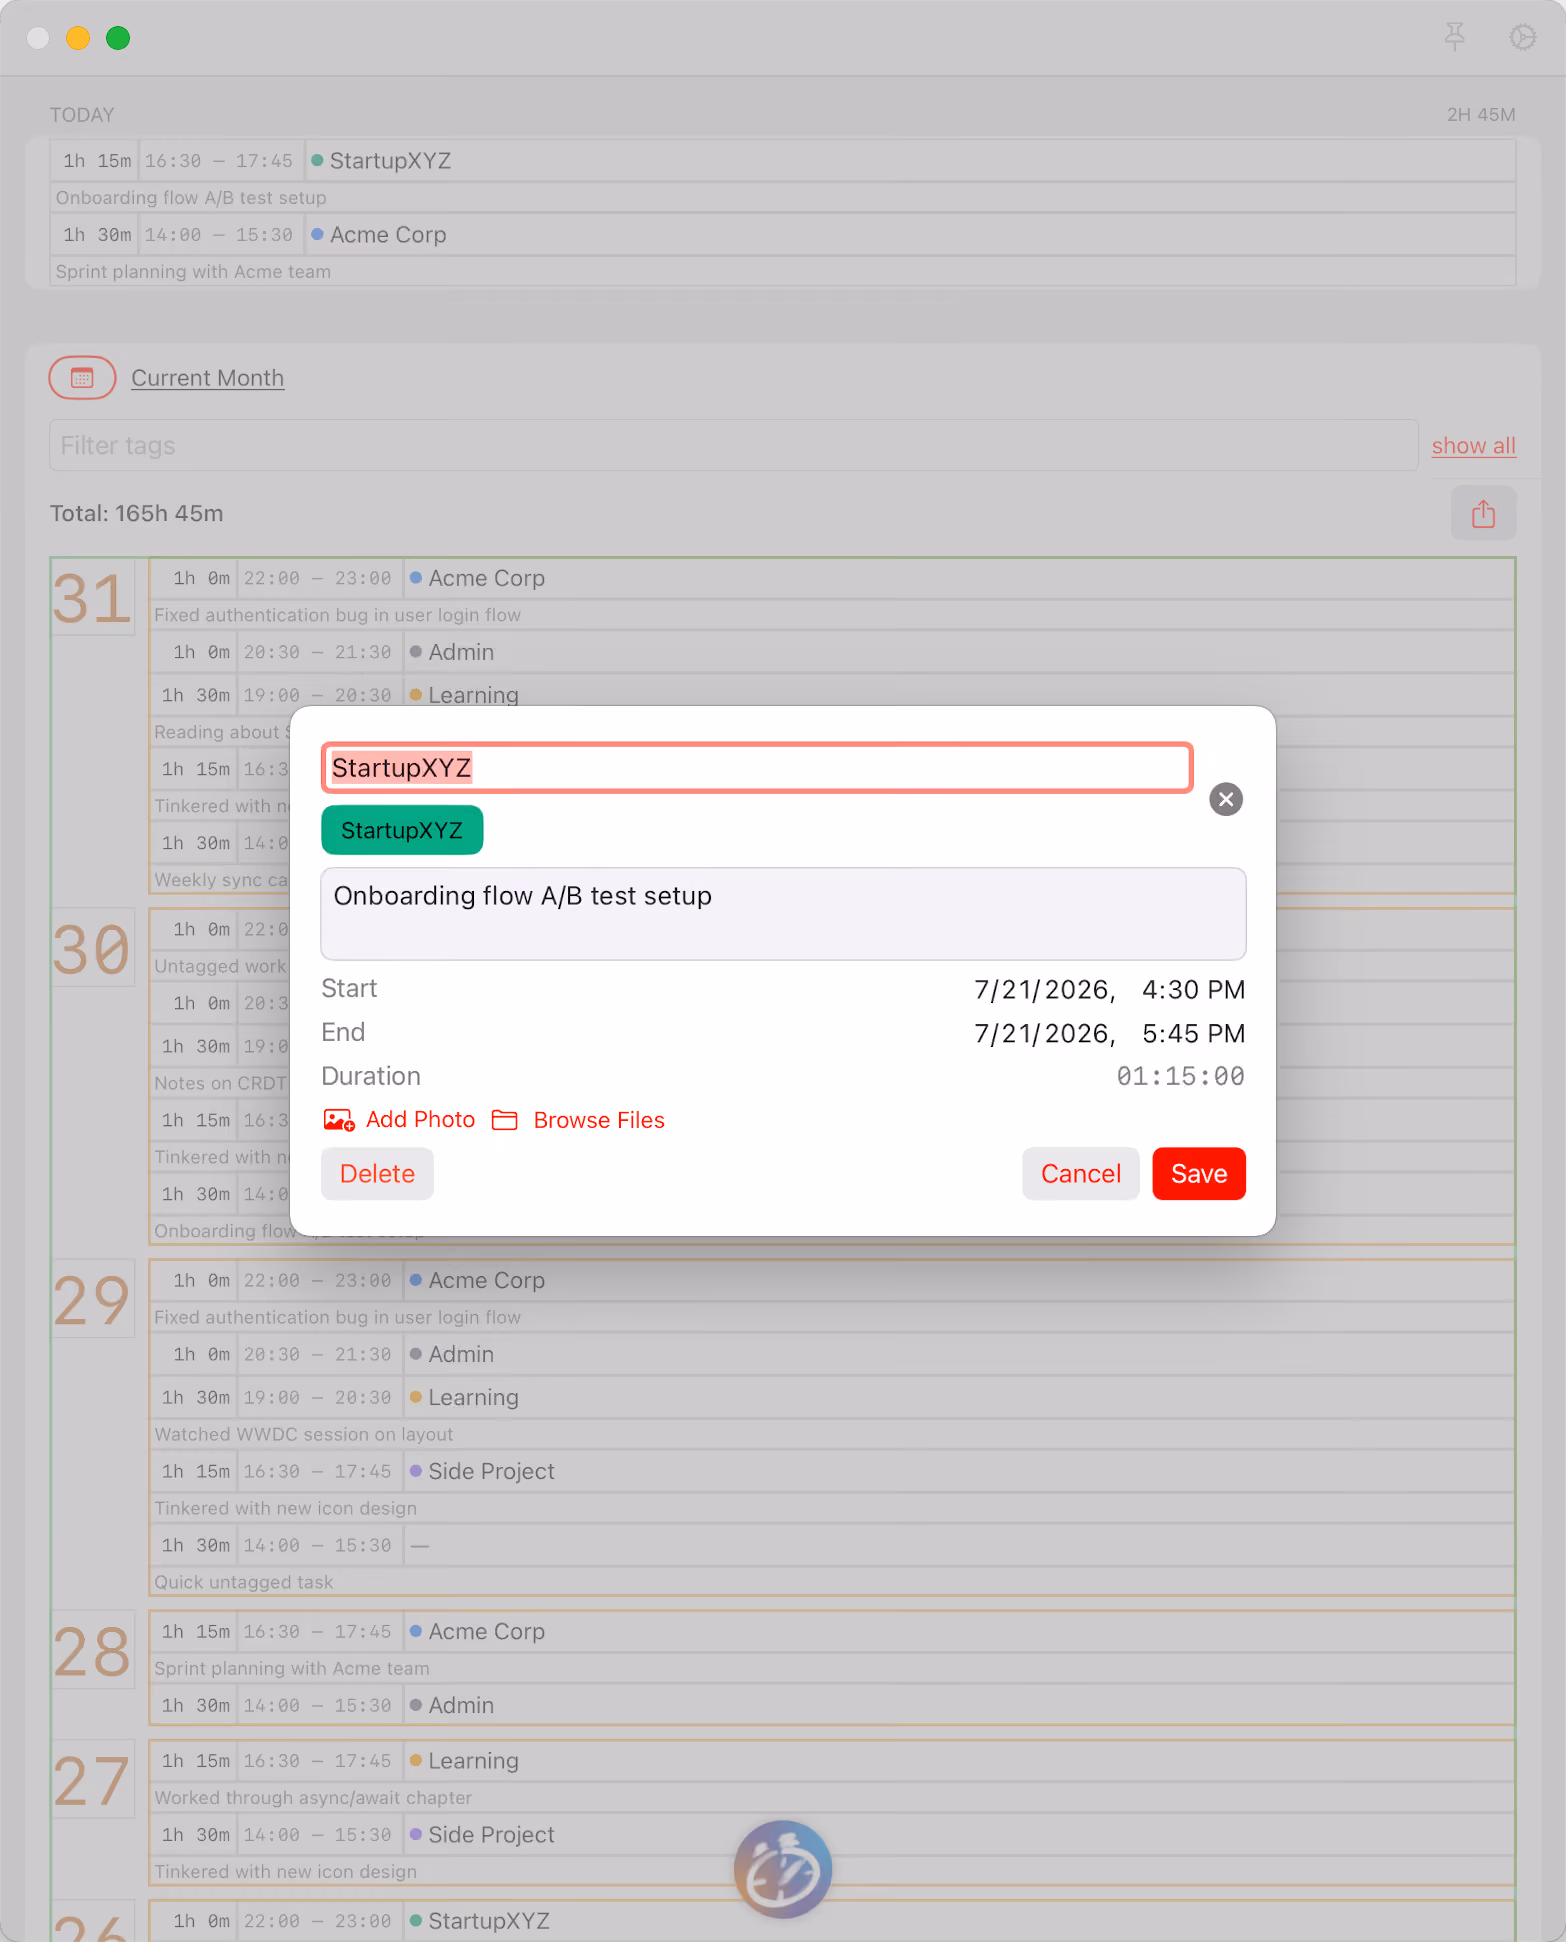Click the day 31 date number
Screen dimensions: 1566x1942
(x=92, y=599)
